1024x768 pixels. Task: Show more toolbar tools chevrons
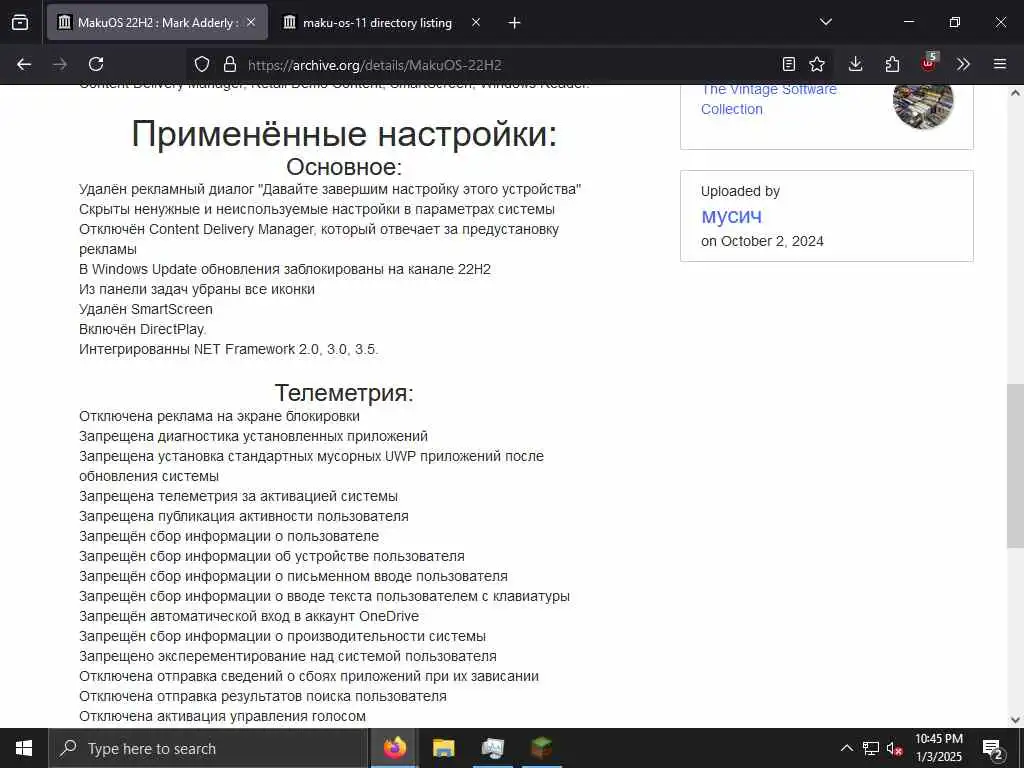coord(963,64)
